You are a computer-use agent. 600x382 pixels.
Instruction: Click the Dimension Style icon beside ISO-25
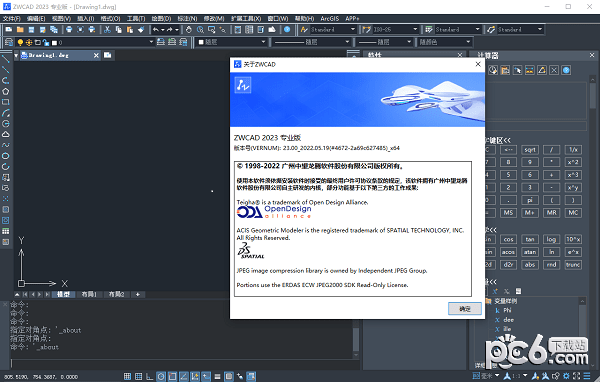367,29
